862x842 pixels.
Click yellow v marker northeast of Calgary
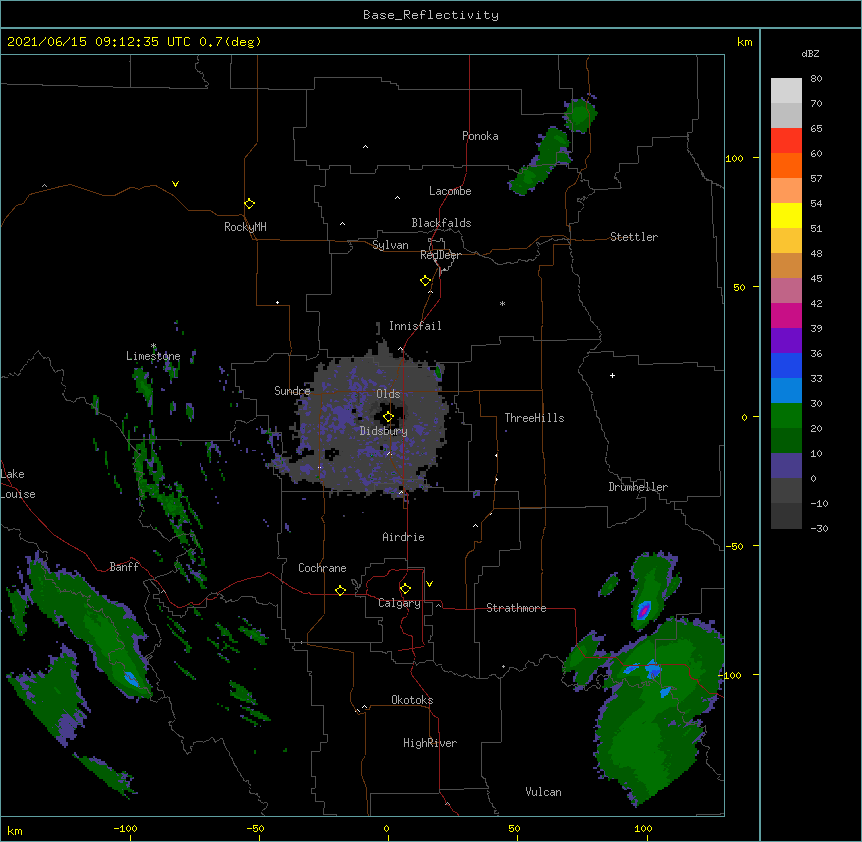pos(429,584)
